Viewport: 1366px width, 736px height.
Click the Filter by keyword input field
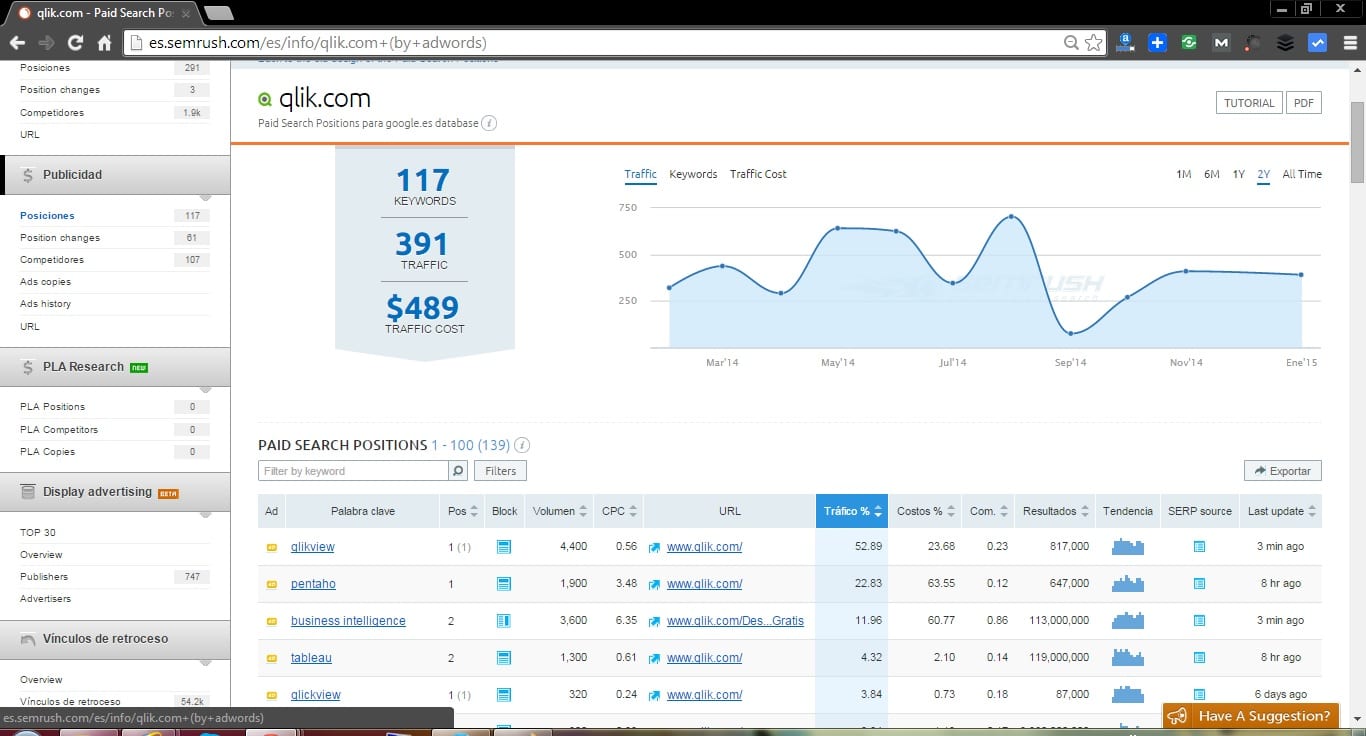point(353,471)
